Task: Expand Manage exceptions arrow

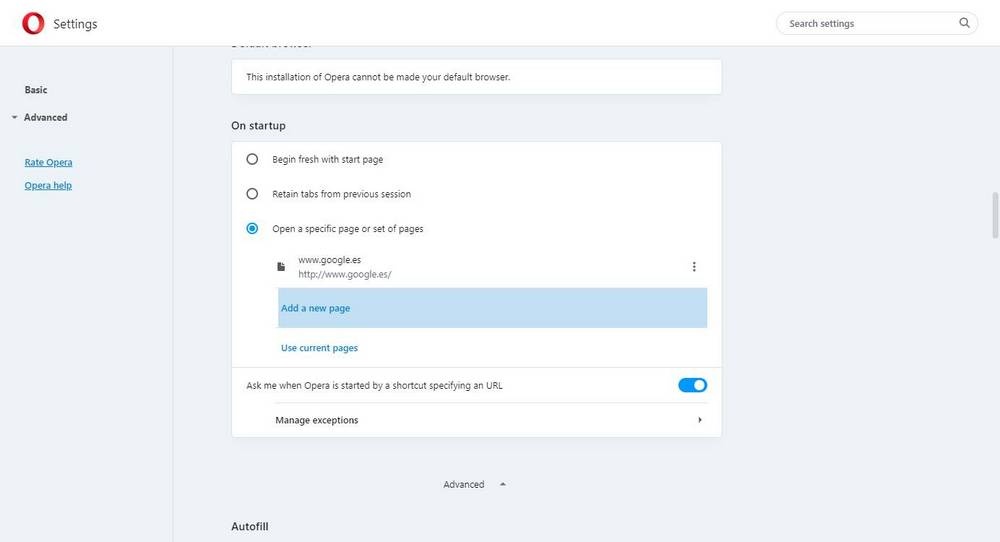Action: pyautogui.click(x=700, y=420)
